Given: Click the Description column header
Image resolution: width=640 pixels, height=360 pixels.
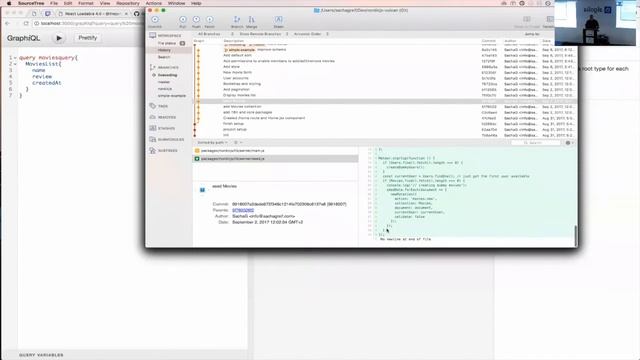Looking at the screenshot, I should 234,41.
